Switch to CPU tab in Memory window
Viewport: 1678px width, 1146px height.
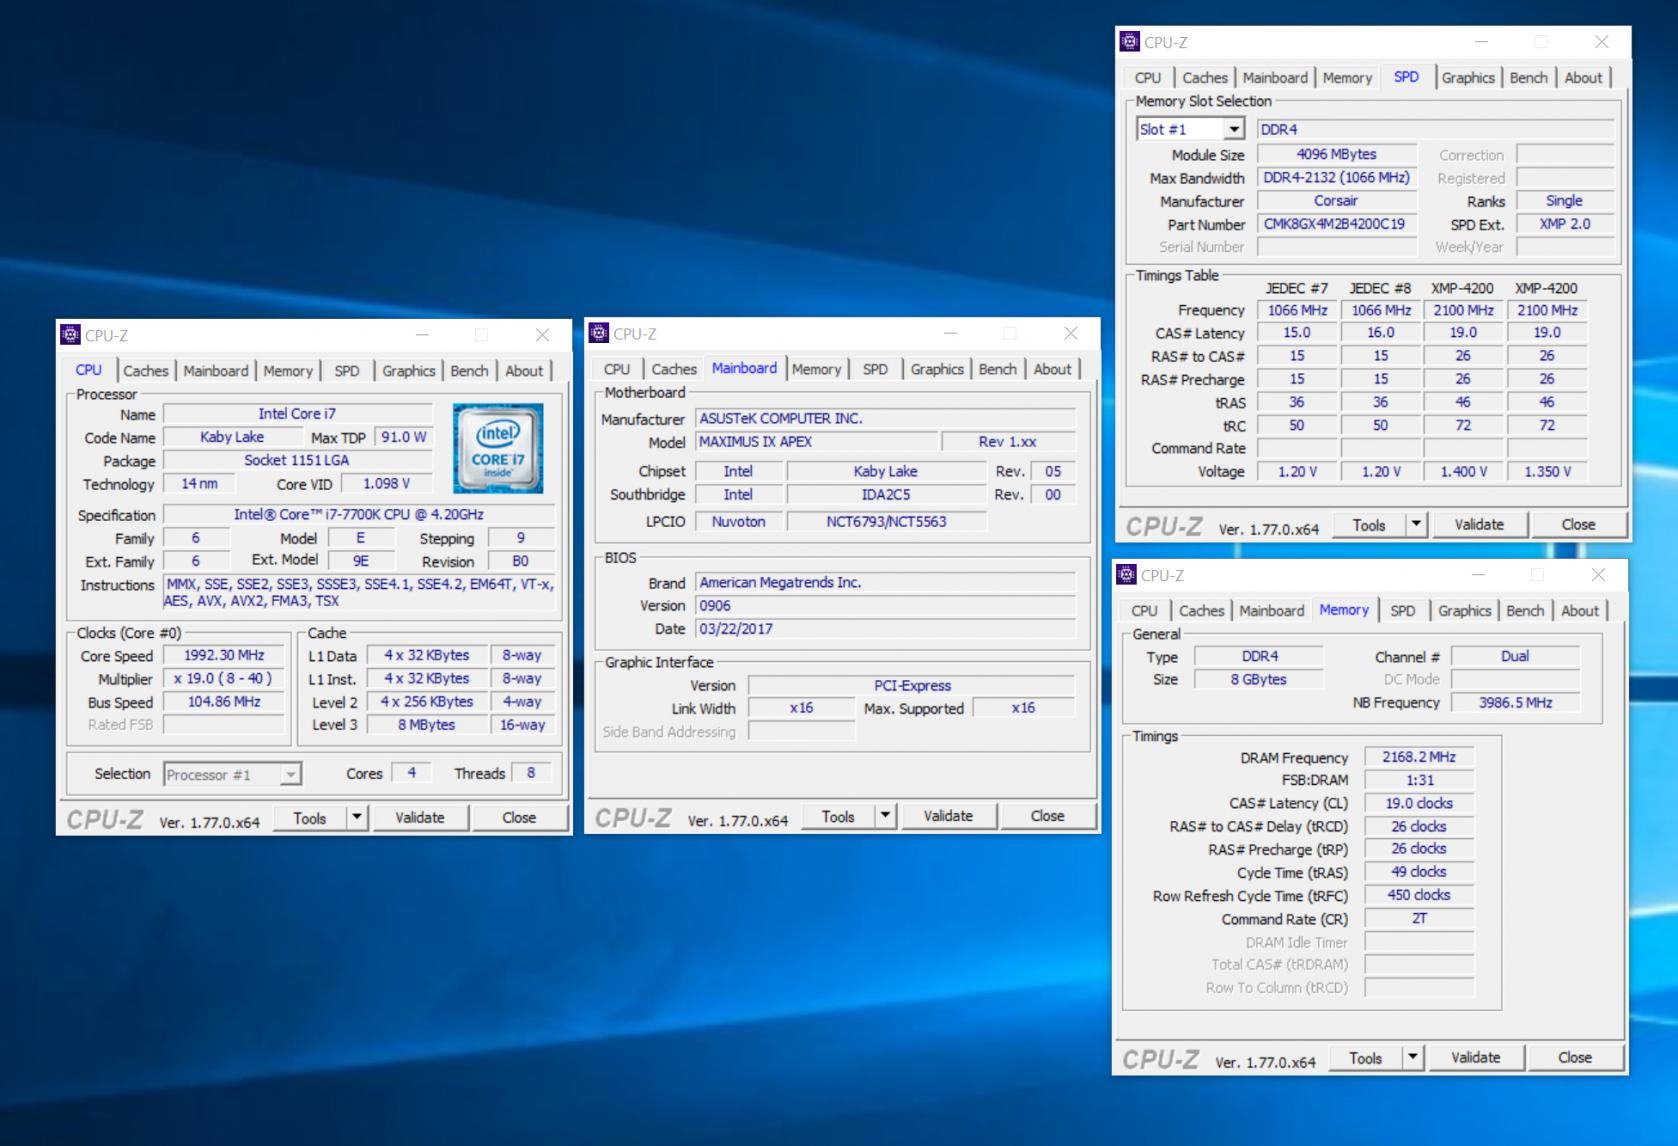pos(1144,610)
